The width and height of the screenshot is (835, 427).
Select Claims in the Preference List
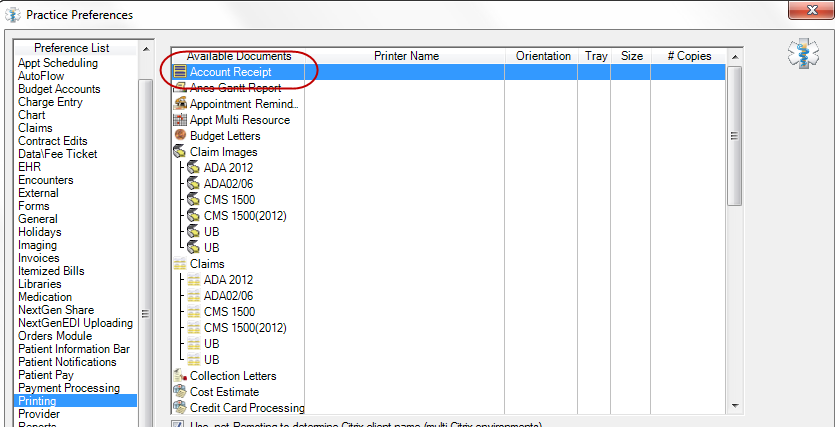click(35, 128)
